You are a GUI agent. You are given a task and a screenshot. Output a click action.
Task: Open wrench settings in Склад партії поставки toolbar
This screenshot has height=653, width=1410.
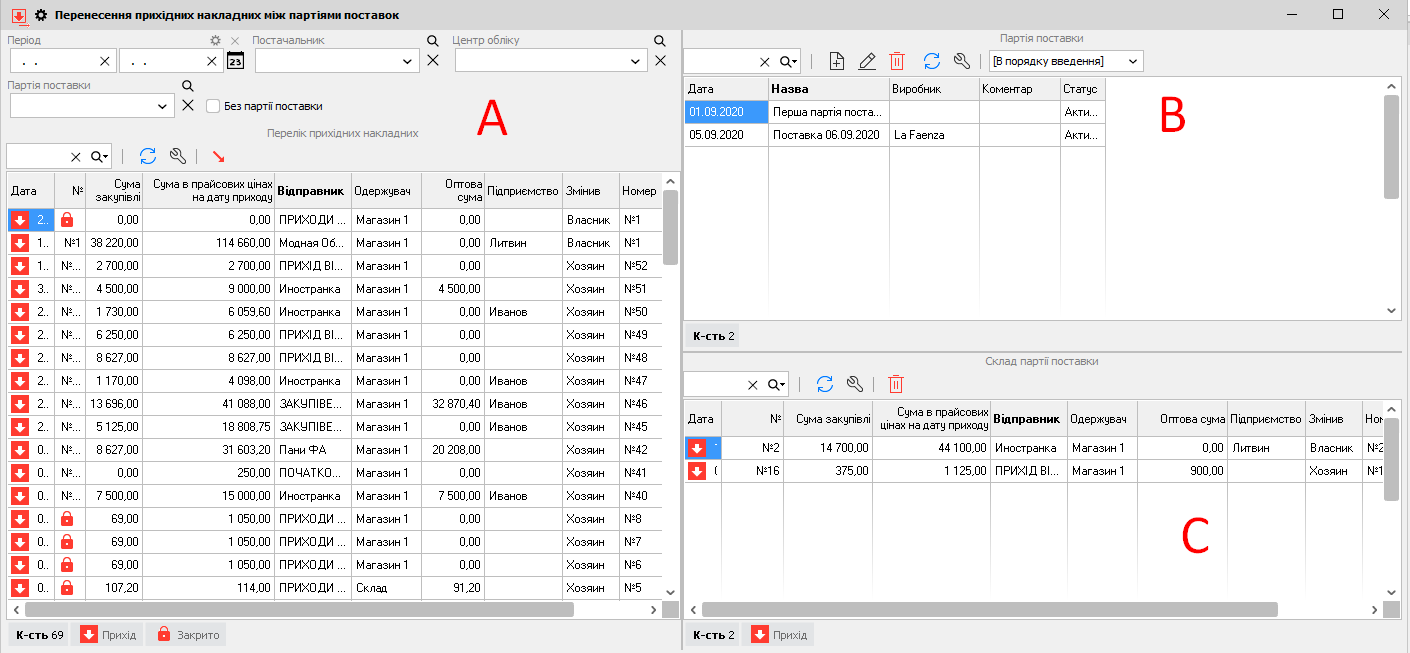[854, 384]
